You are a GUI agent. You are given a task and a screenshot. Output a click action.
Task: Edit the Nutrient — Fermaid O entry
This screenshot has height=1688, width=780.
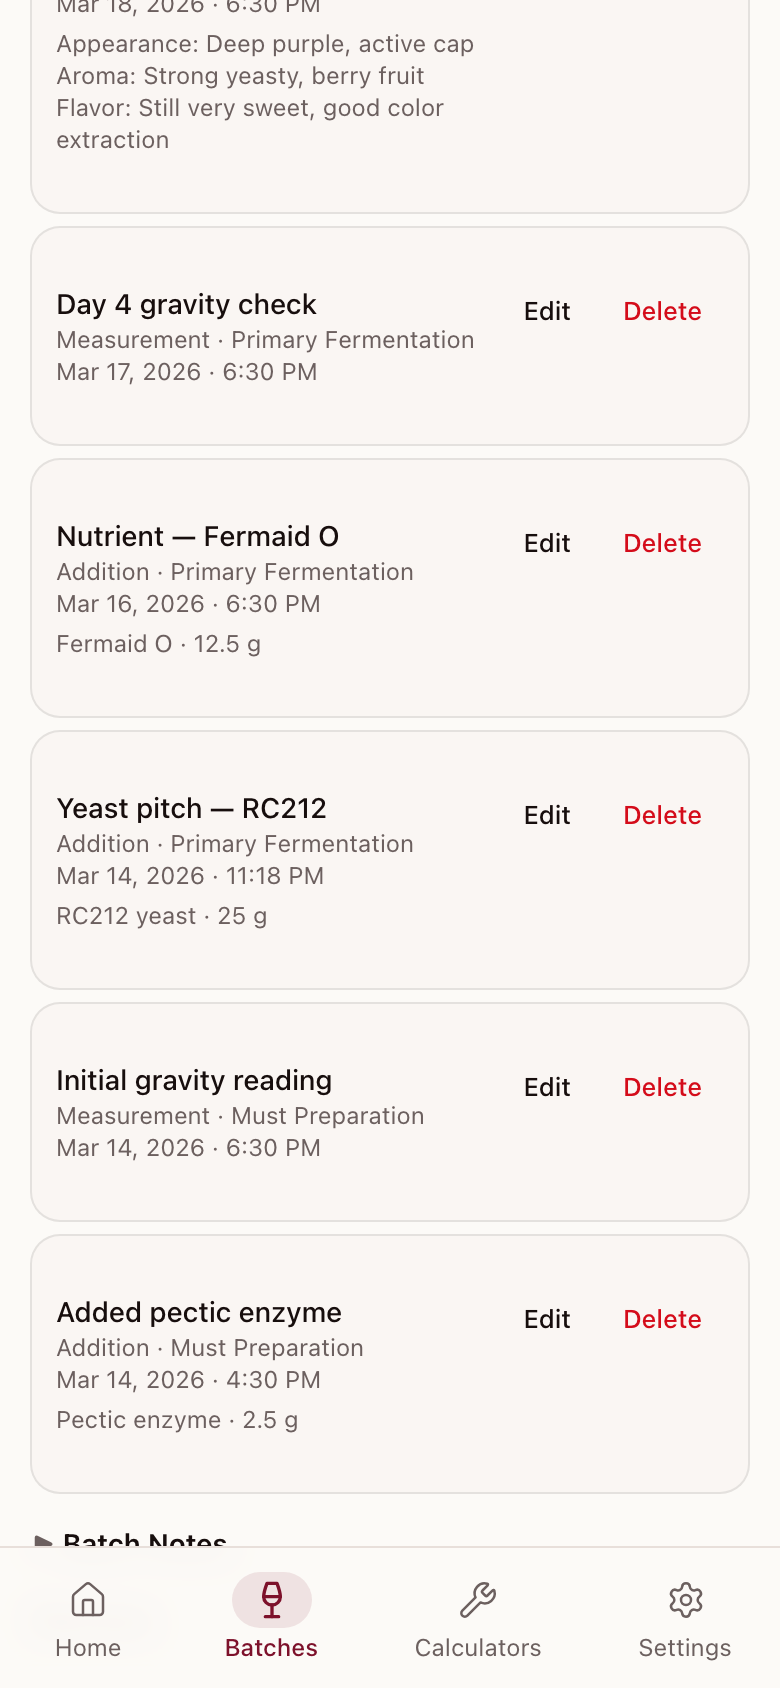(x=547, y=544)
